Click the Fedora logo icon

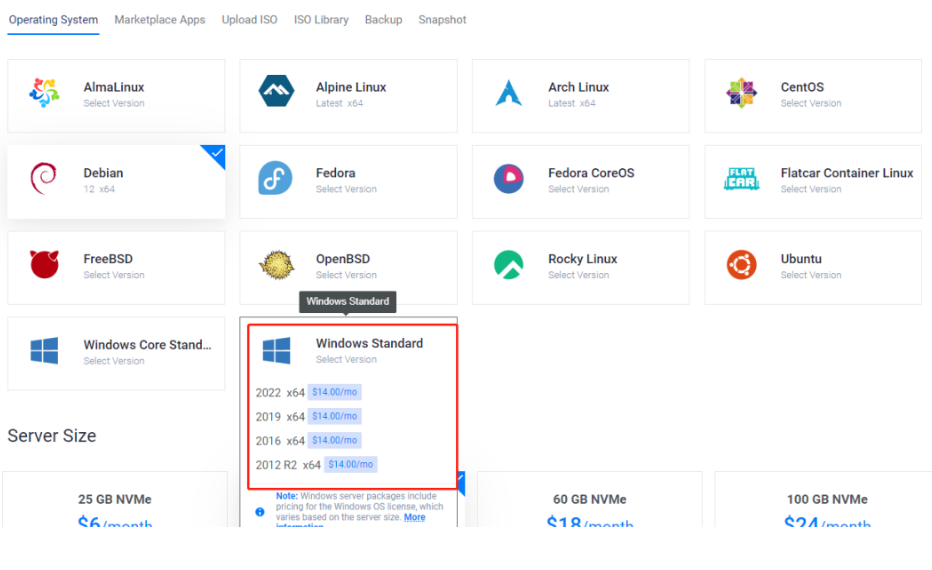pos(276,180)
